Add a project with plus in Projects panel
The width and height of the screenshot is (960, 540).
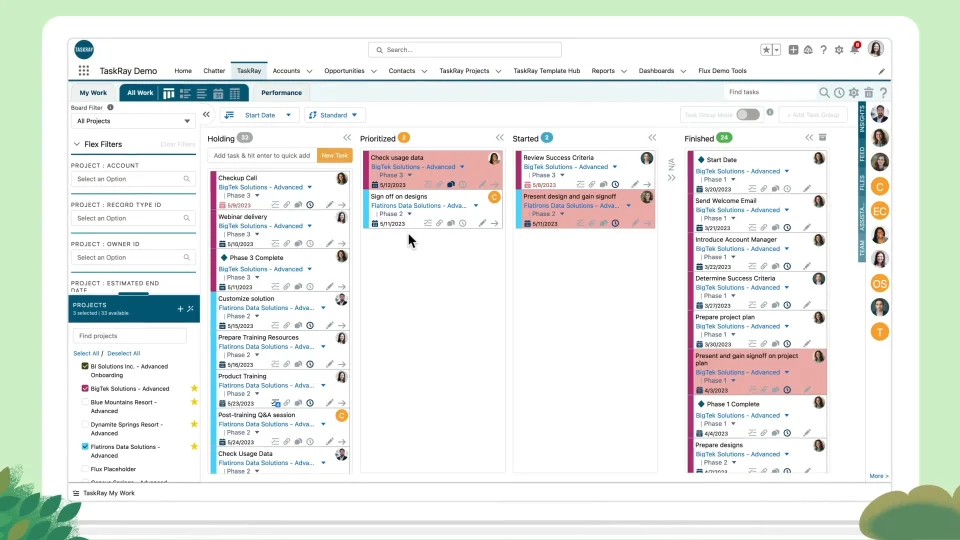click(180, 309)
